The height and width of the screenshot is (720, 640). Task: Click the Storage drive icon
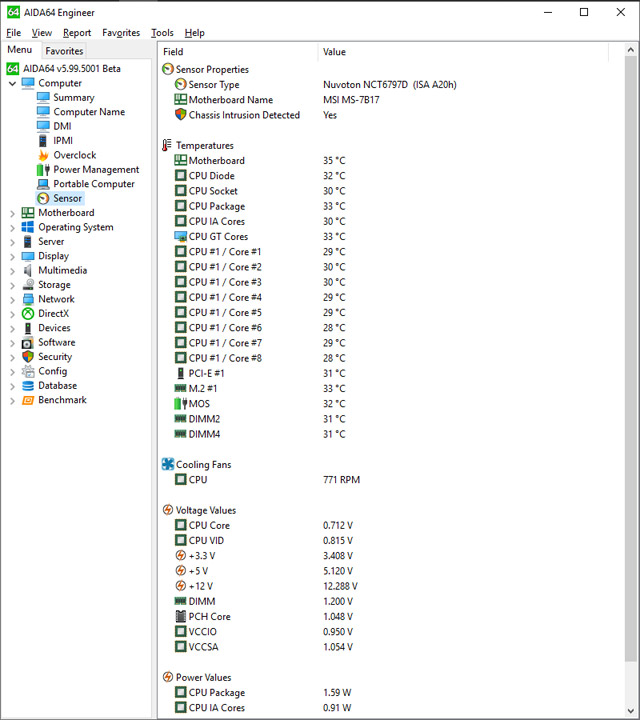[28, 285]
